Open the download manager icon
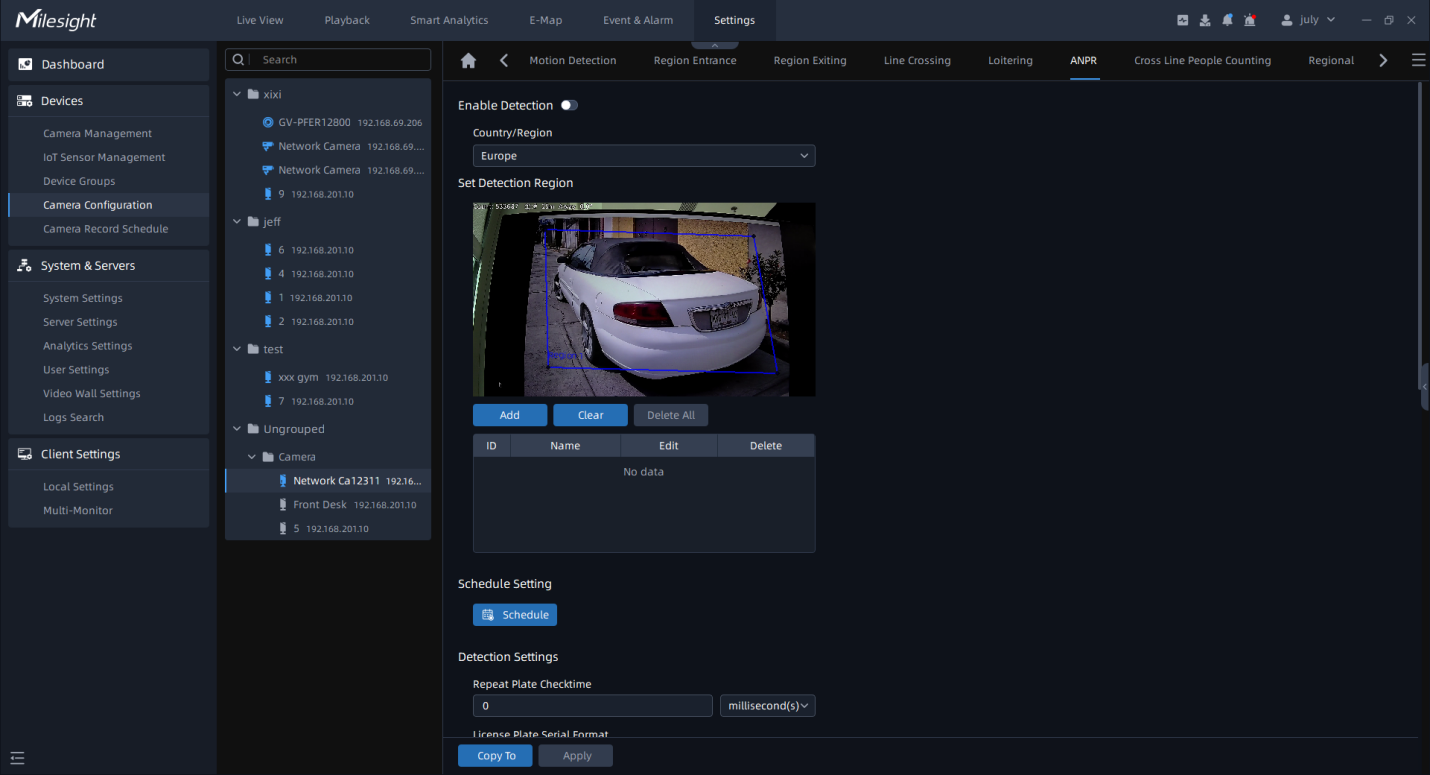The height and width of the screenshot is (775, 1430). [1205, 20]
